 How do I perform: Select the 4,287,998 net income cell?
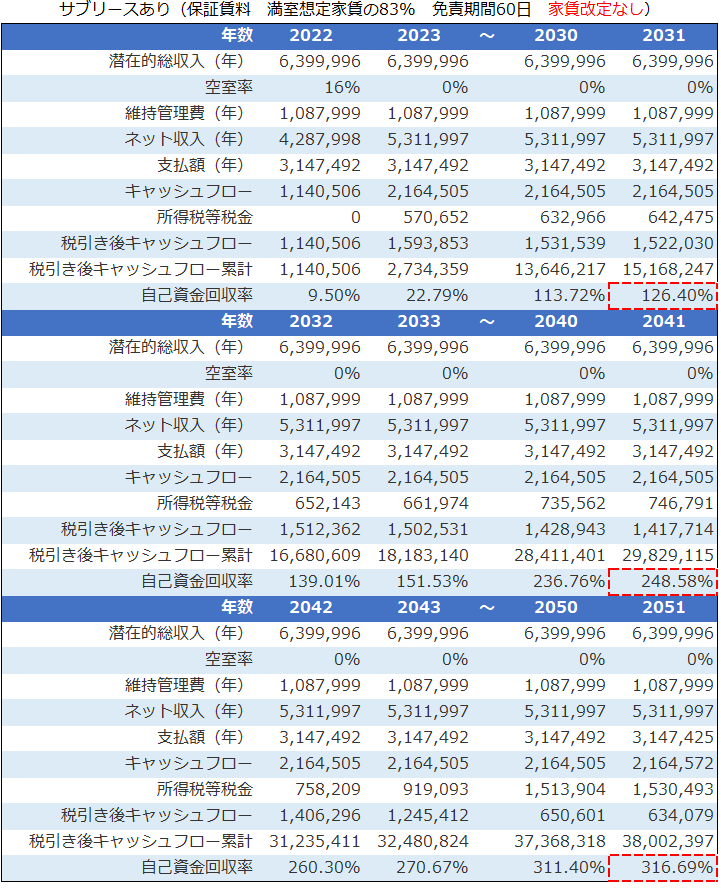click(x=320, y=140)
